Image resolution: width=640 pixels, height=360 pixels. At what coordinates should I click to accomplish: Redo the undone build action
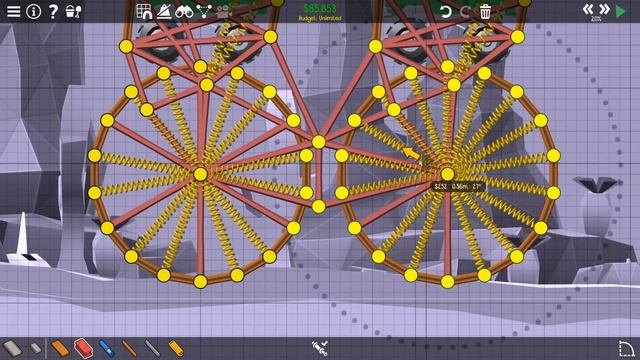point(465,11)
